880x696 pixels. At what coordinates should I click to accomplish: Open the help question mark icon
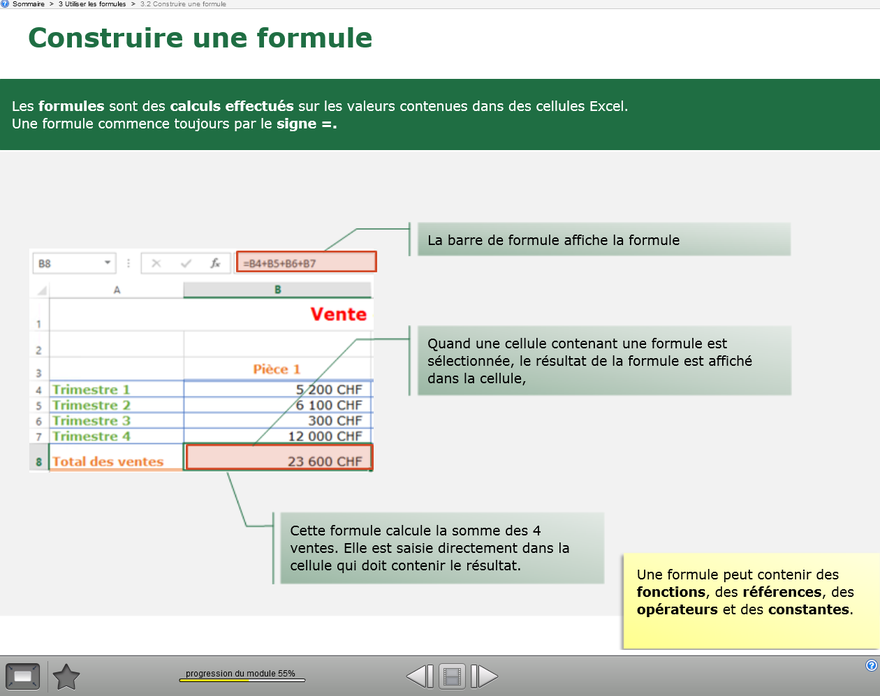click(871, 665)
